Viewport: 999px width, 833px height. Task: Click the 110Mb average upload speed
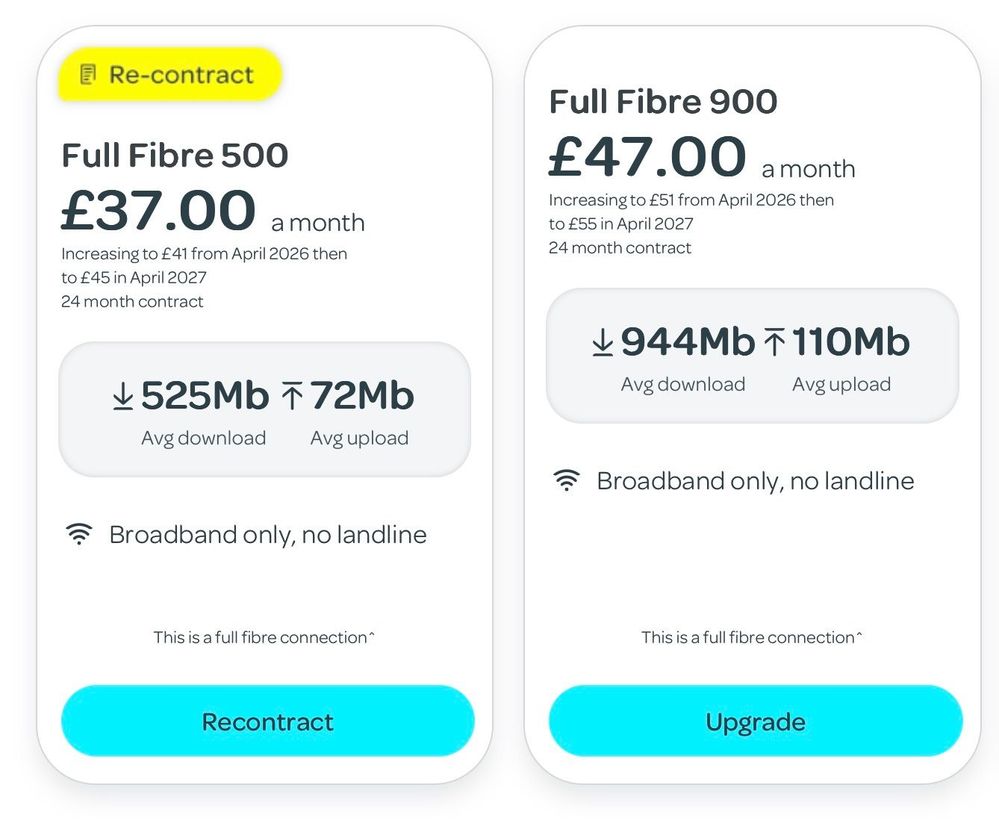pos(851,343)
